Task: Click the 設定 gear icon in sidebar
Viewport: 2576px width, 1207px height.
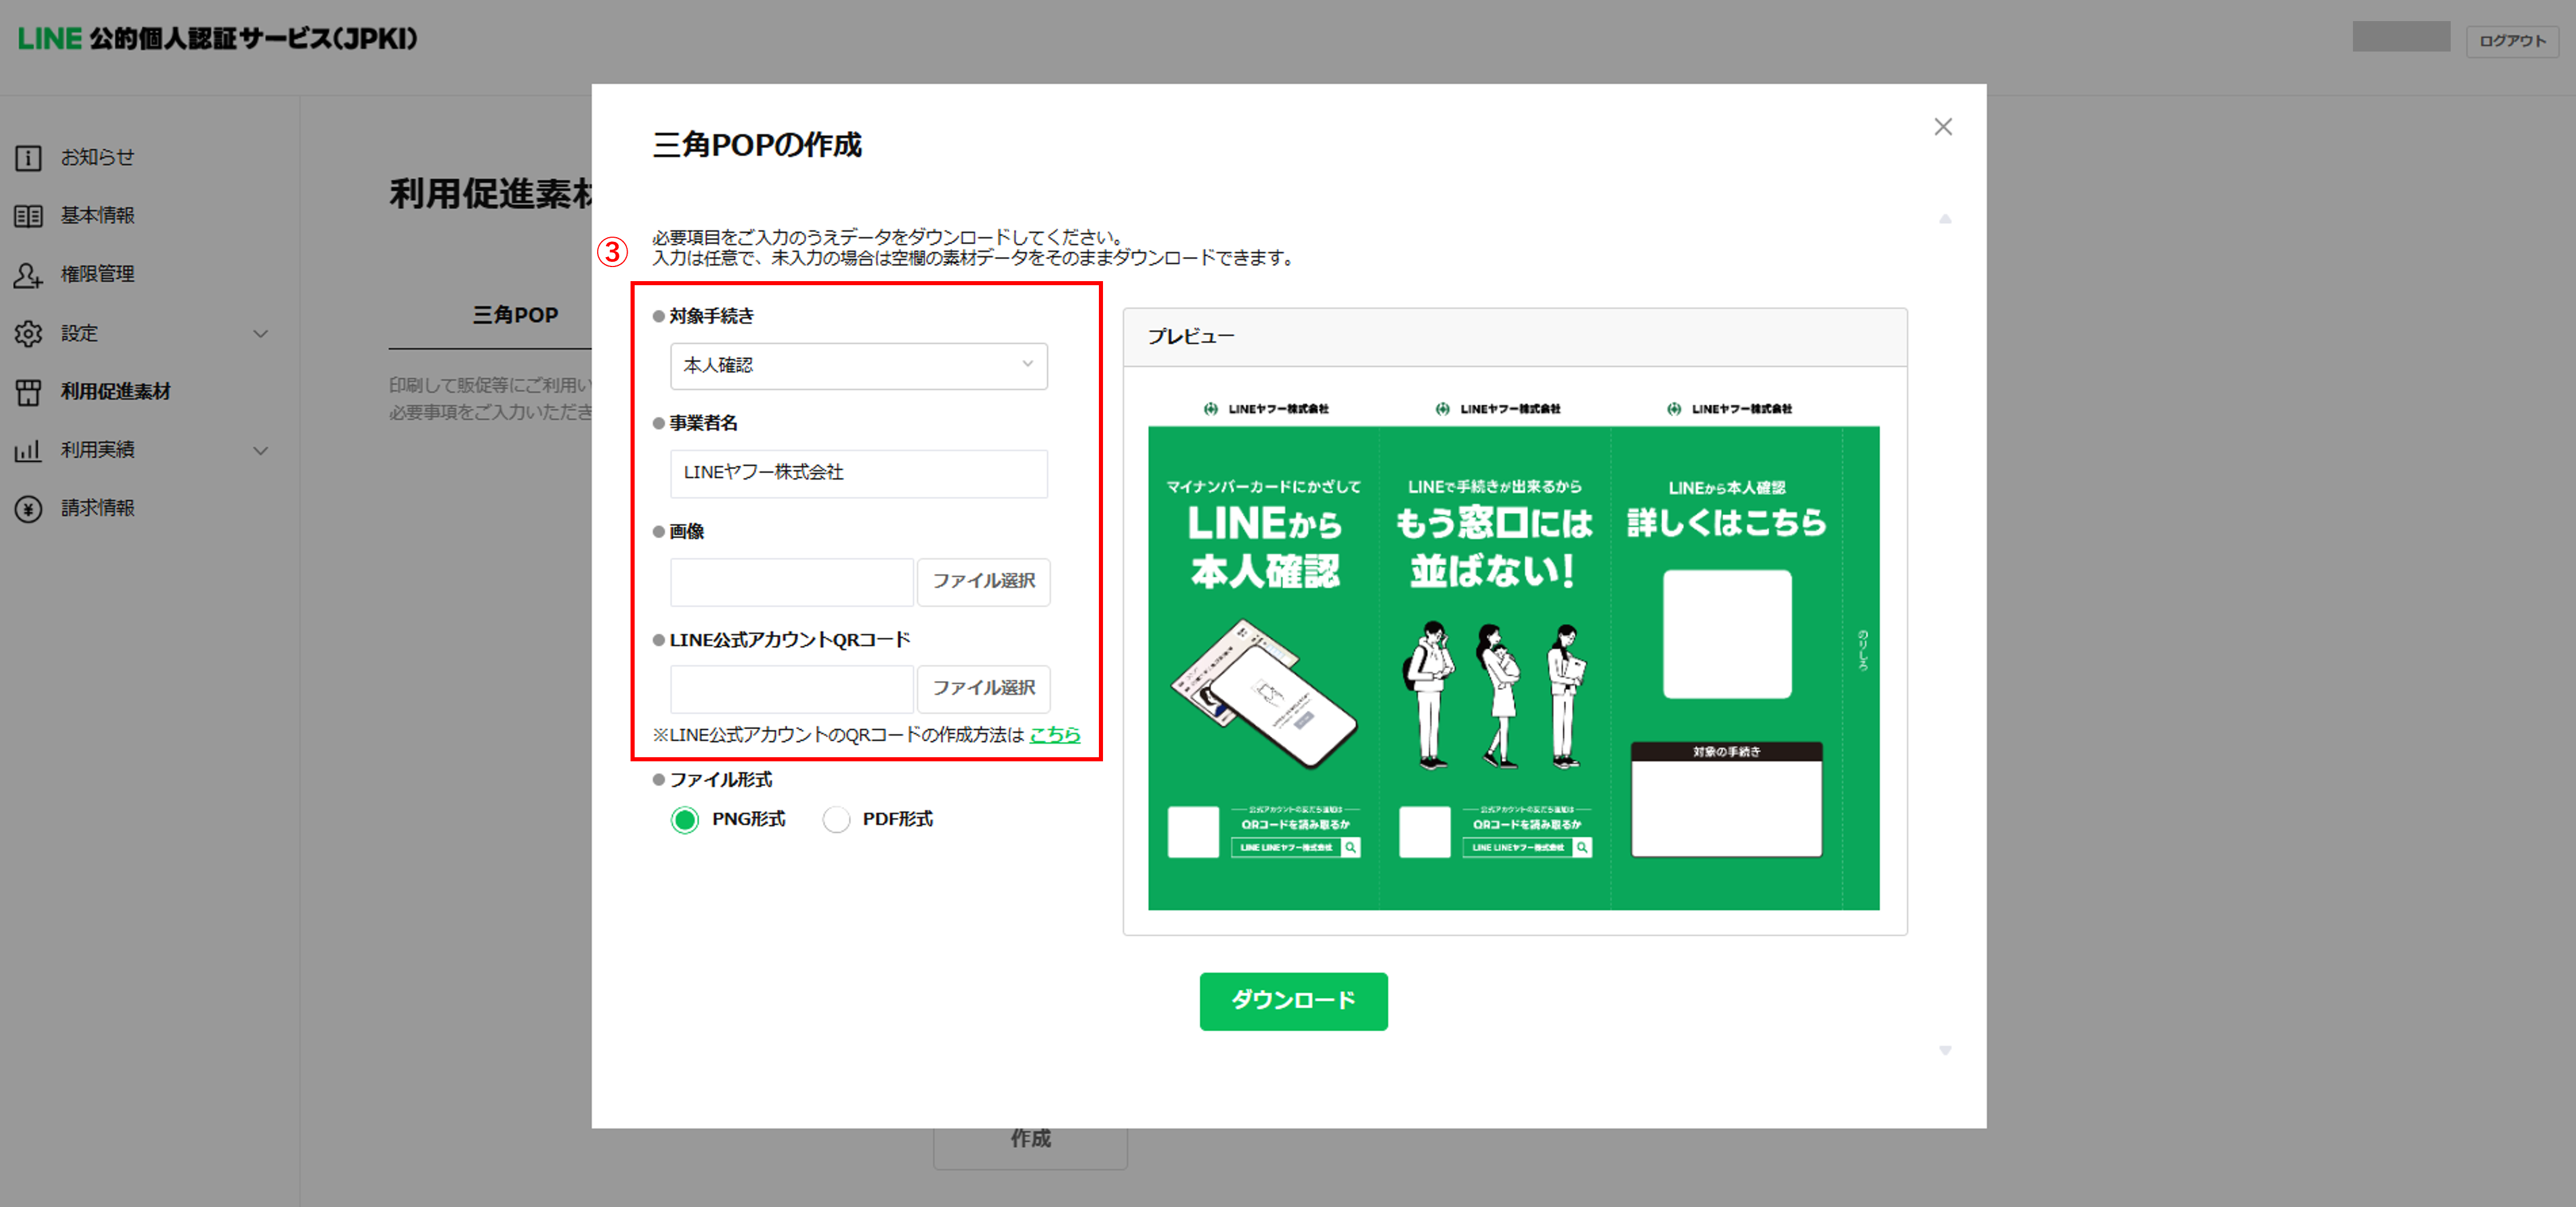Action: coord(28,333)
